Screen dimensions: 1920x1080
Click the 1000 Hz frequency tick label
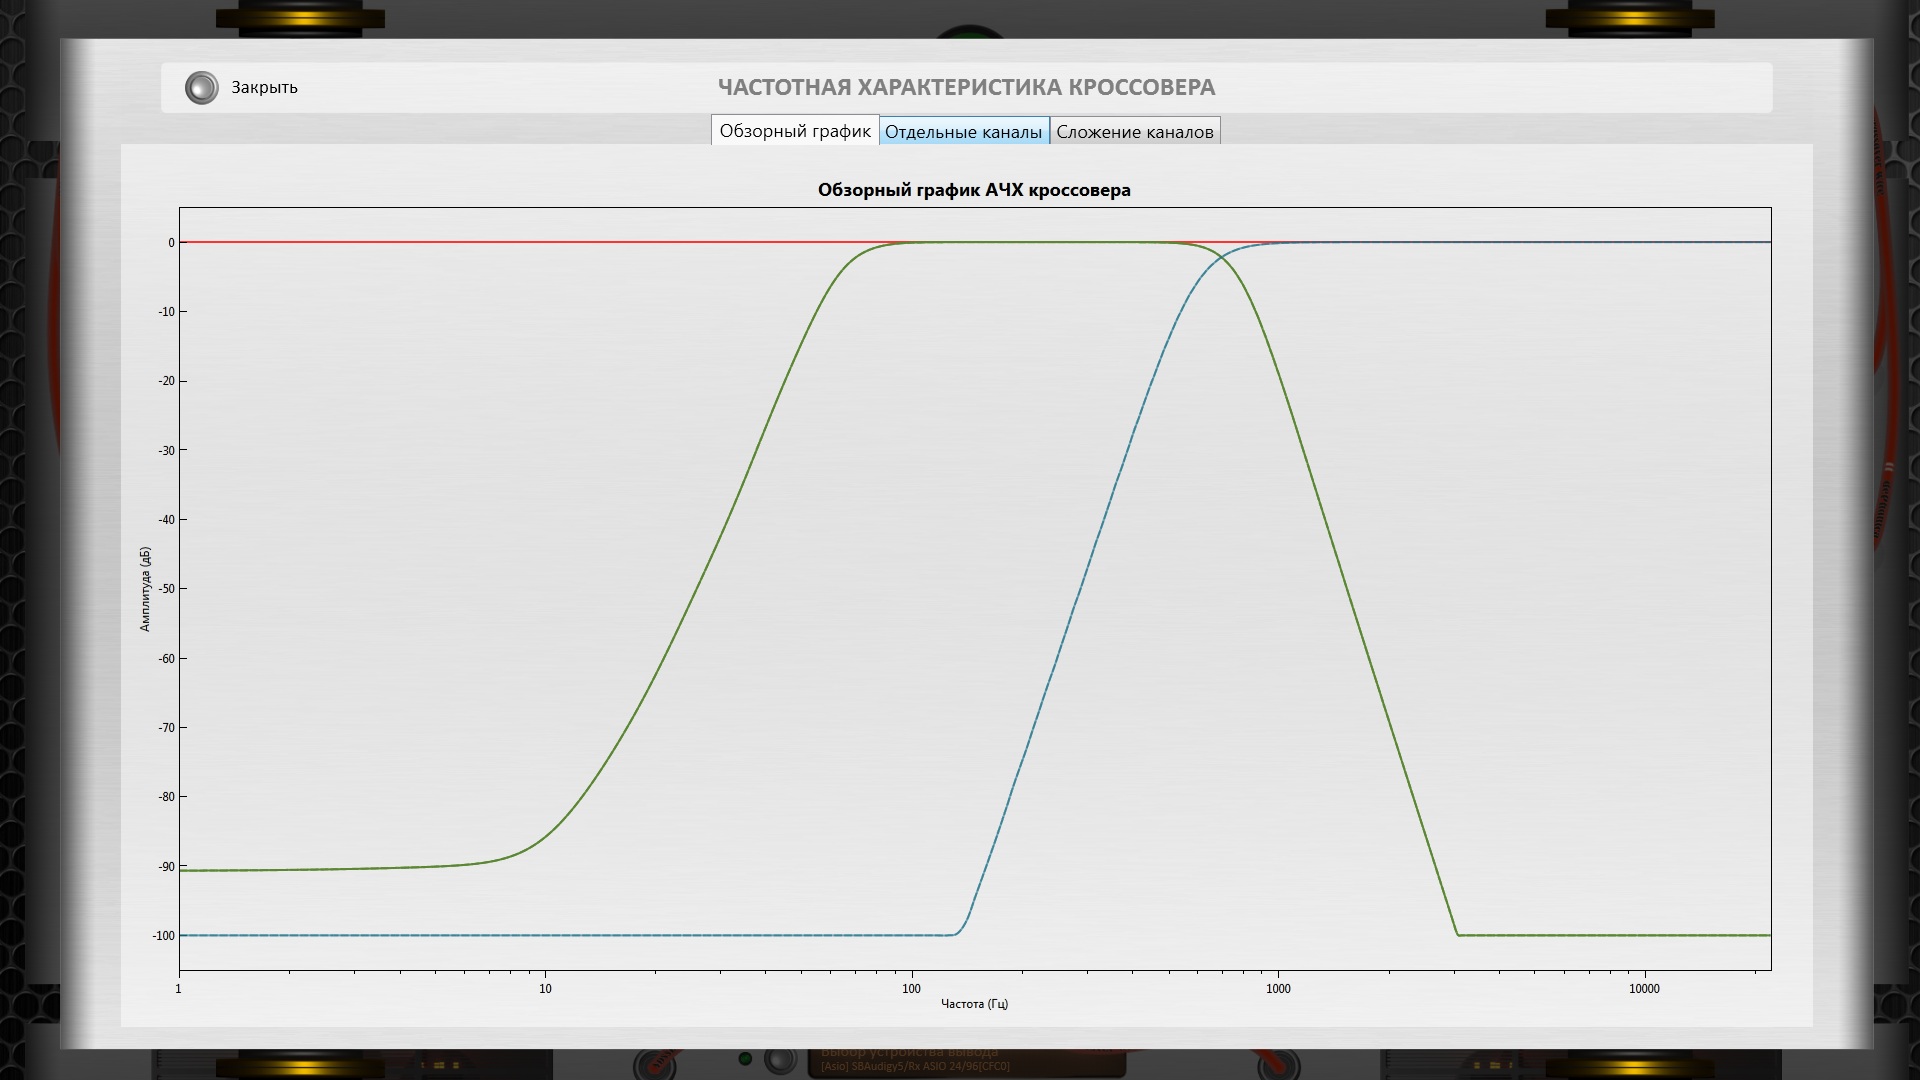coord(1278,989)
